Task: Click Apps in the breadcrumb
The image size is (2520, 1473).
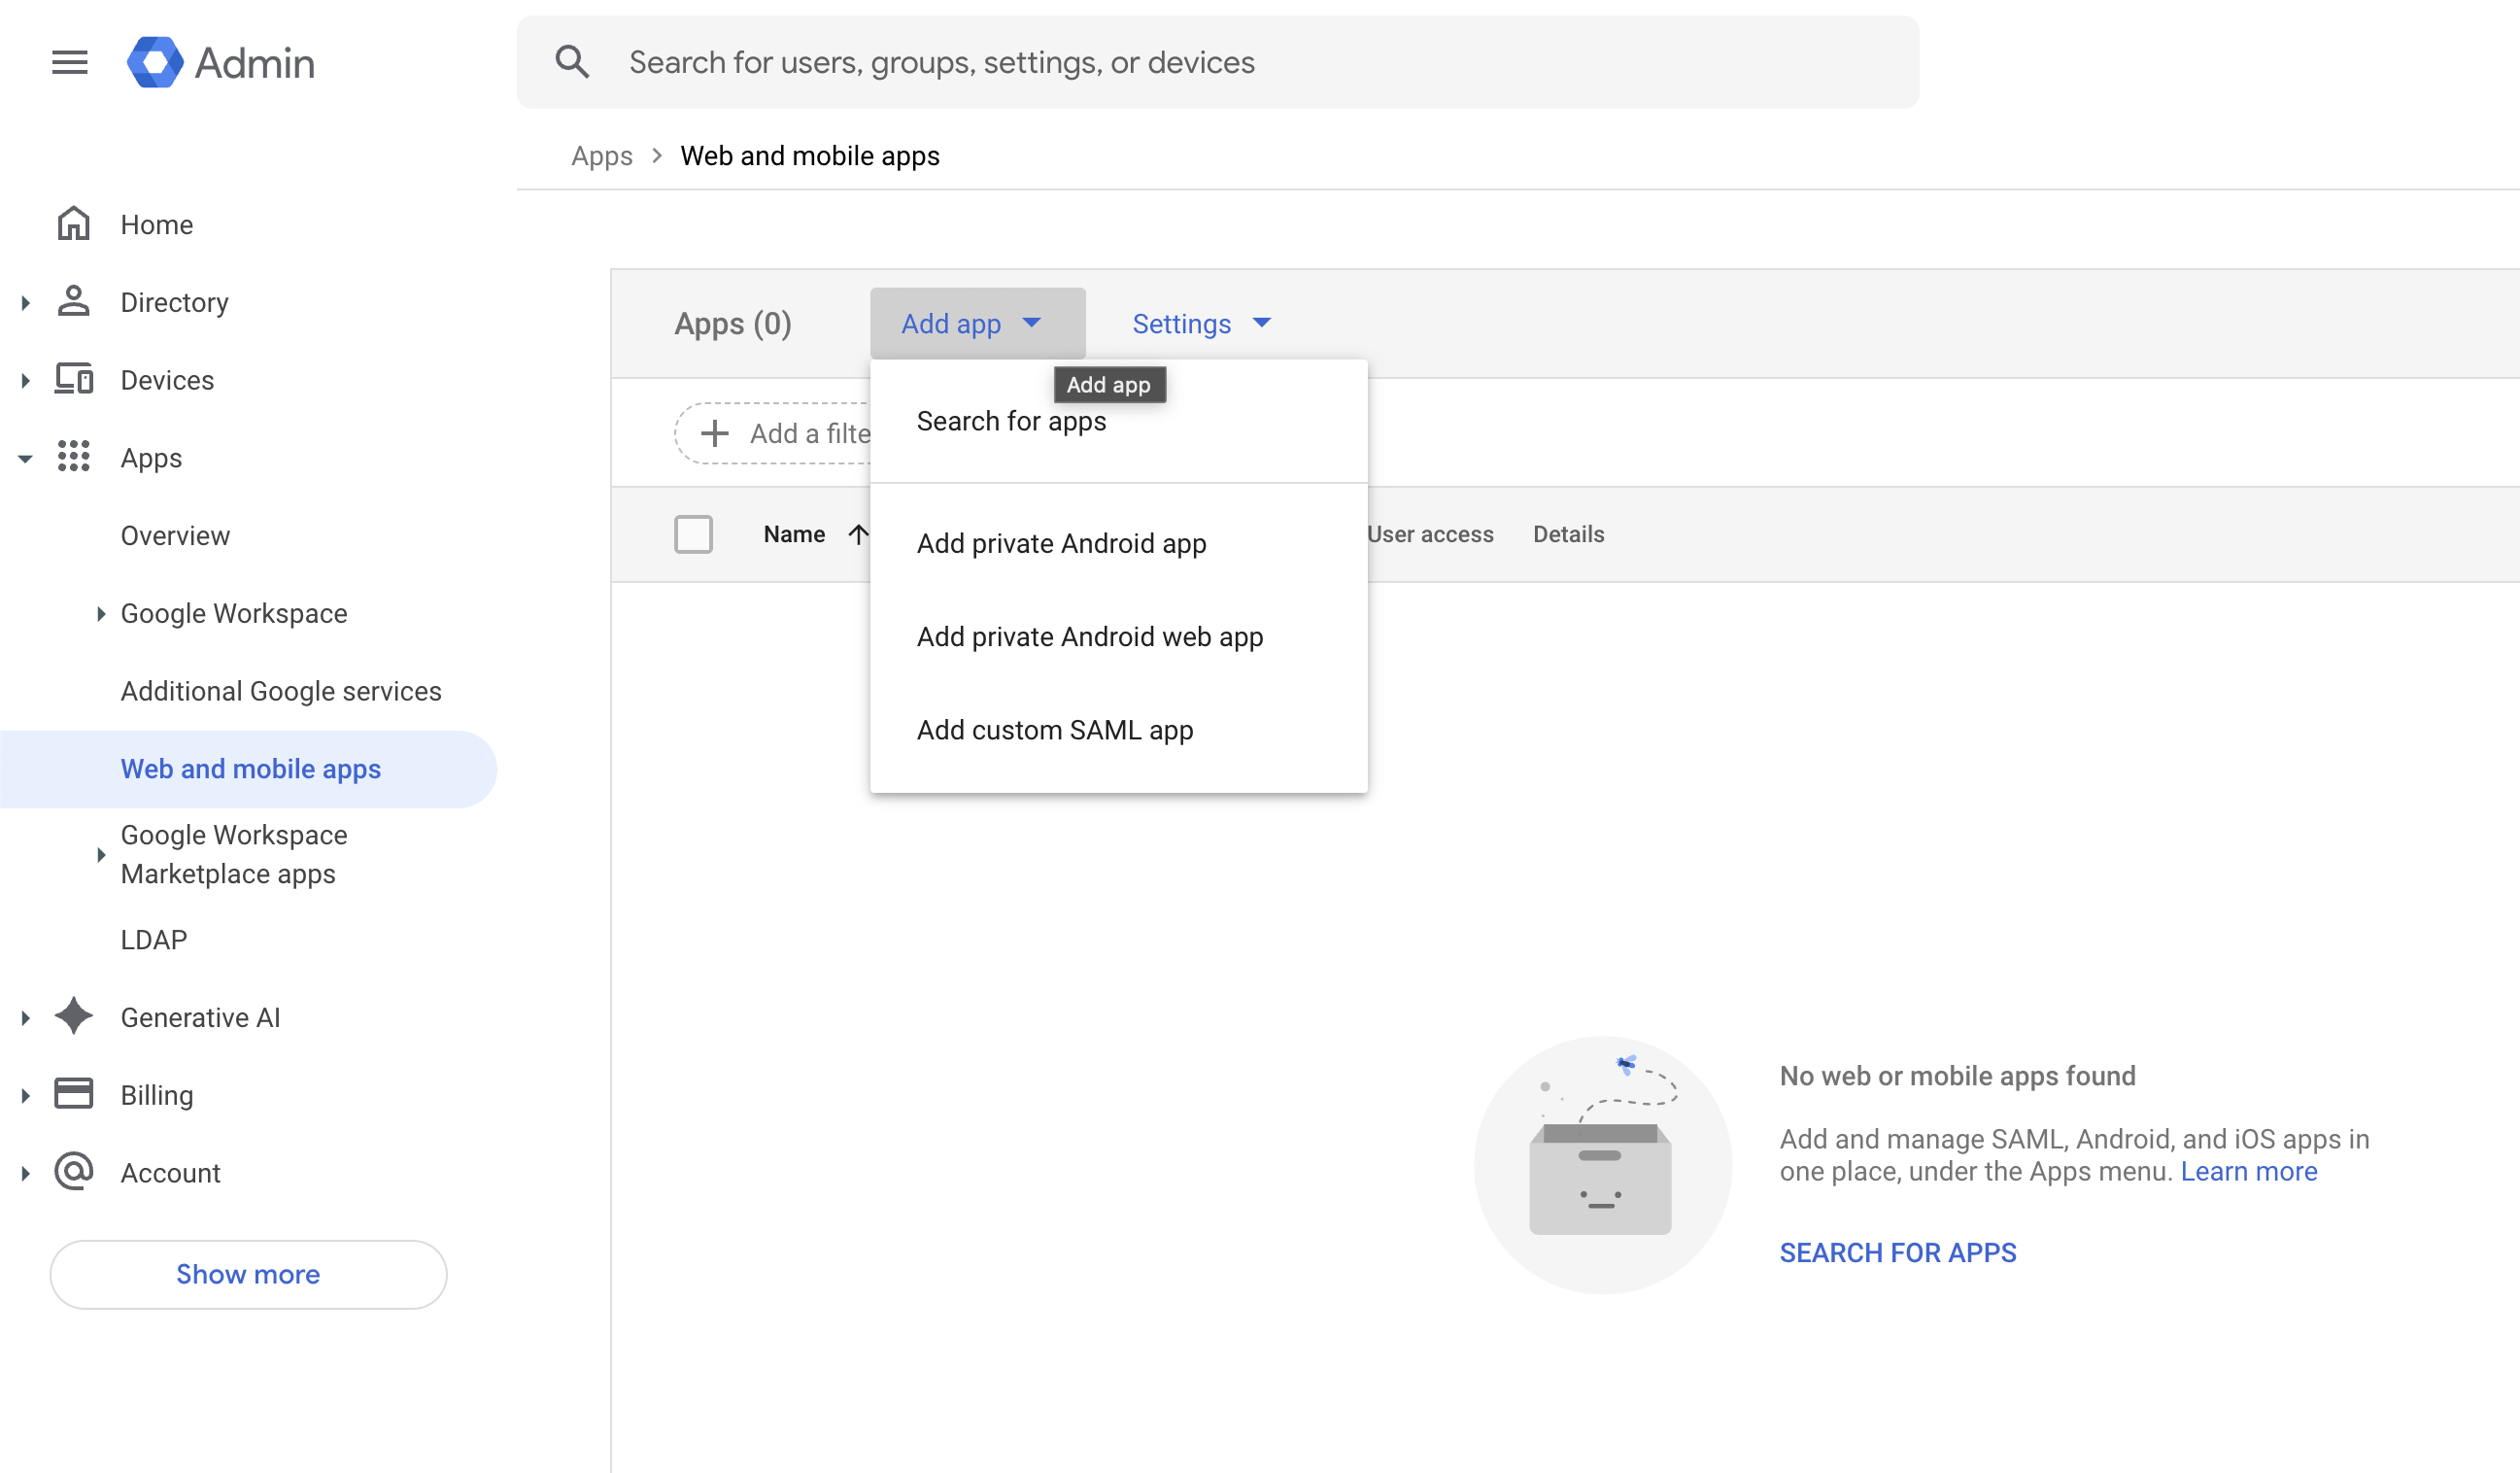Action: pyautogui.click(x=601, y=155)
